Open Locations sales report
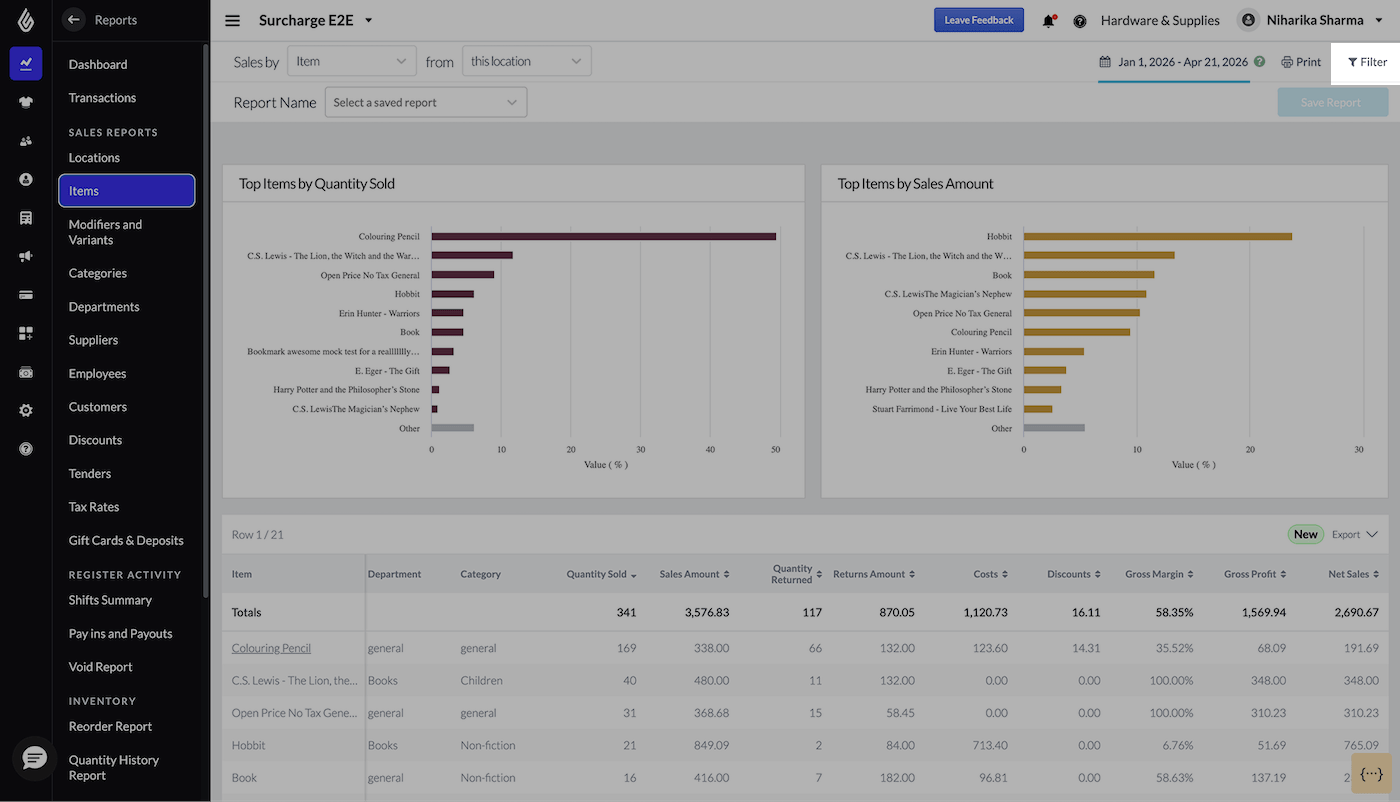The height and width of the screenshot is (802, 1400). tap(94, 158)
